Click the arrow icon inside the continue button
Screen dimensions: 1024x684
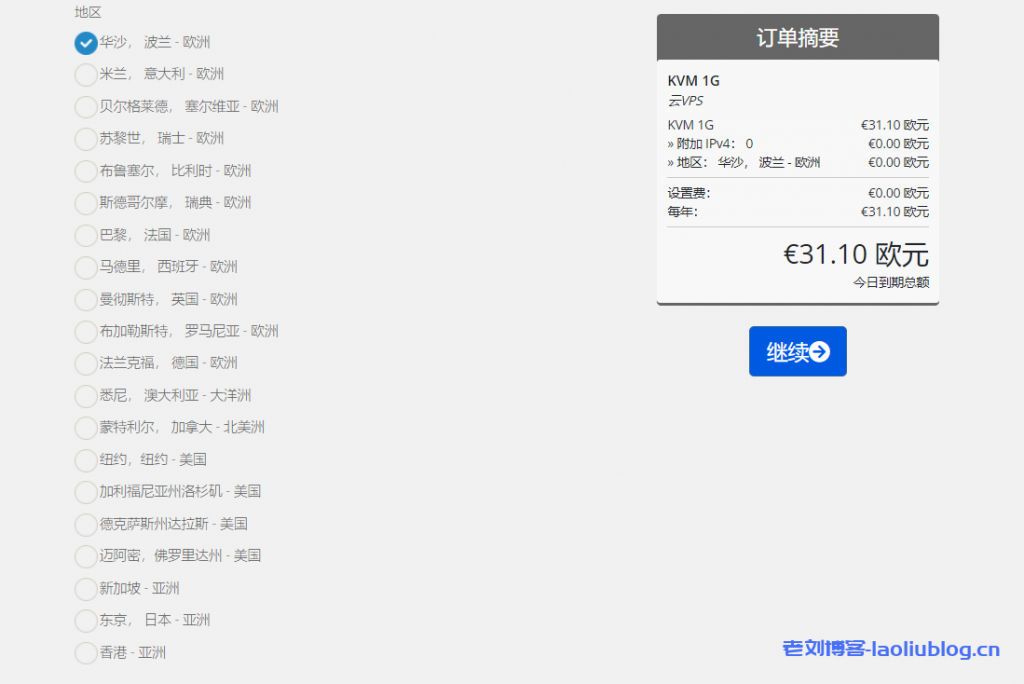coord(818,351)
